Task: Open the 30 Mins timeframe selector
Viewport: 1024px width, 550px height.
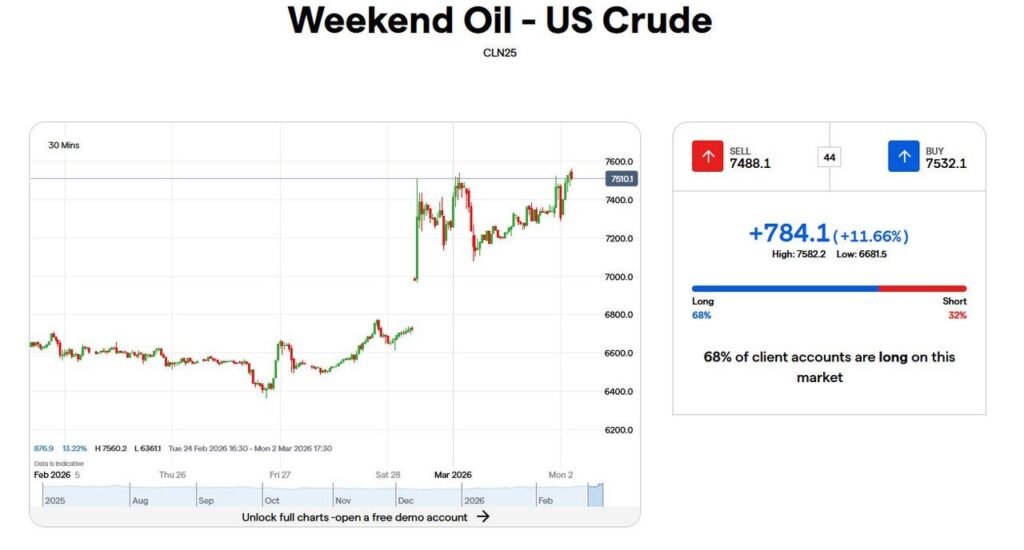Action: 64,146
